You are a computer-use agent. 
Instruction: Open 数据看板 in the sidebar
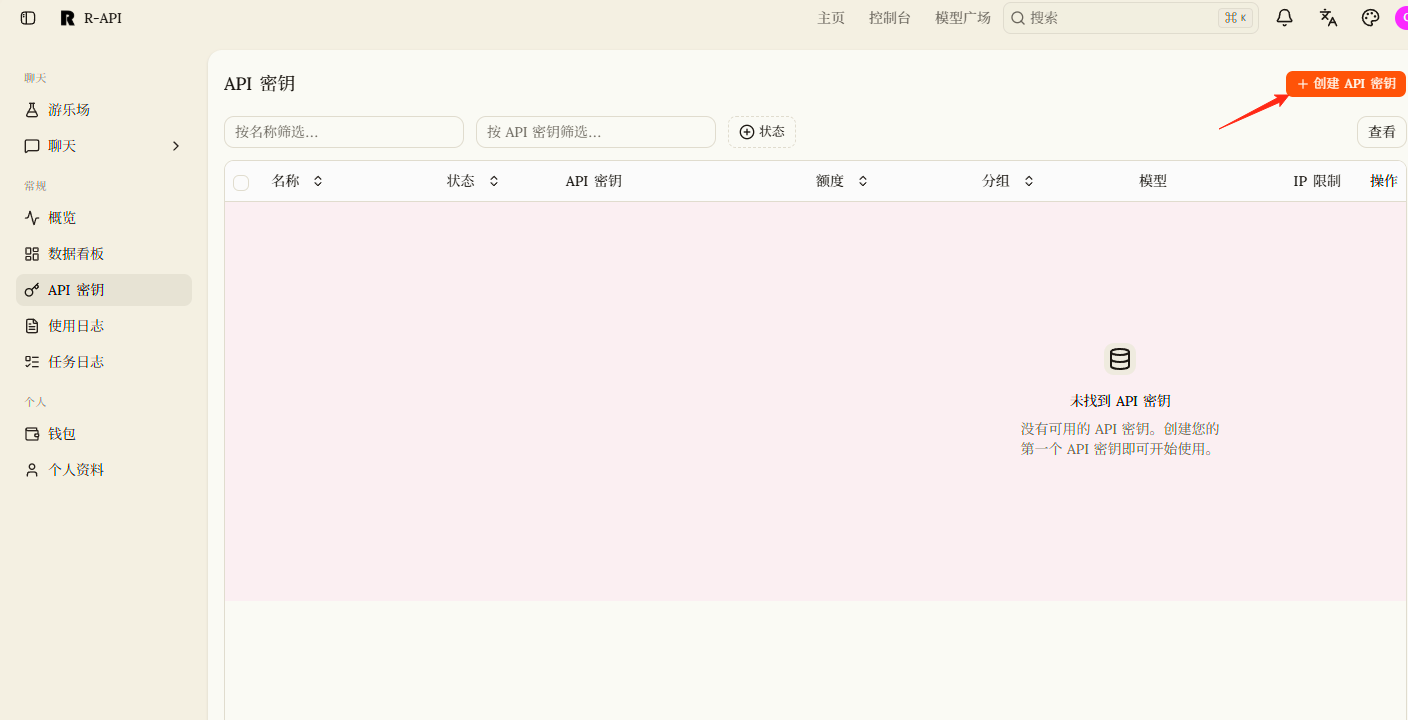pos(104,254)
